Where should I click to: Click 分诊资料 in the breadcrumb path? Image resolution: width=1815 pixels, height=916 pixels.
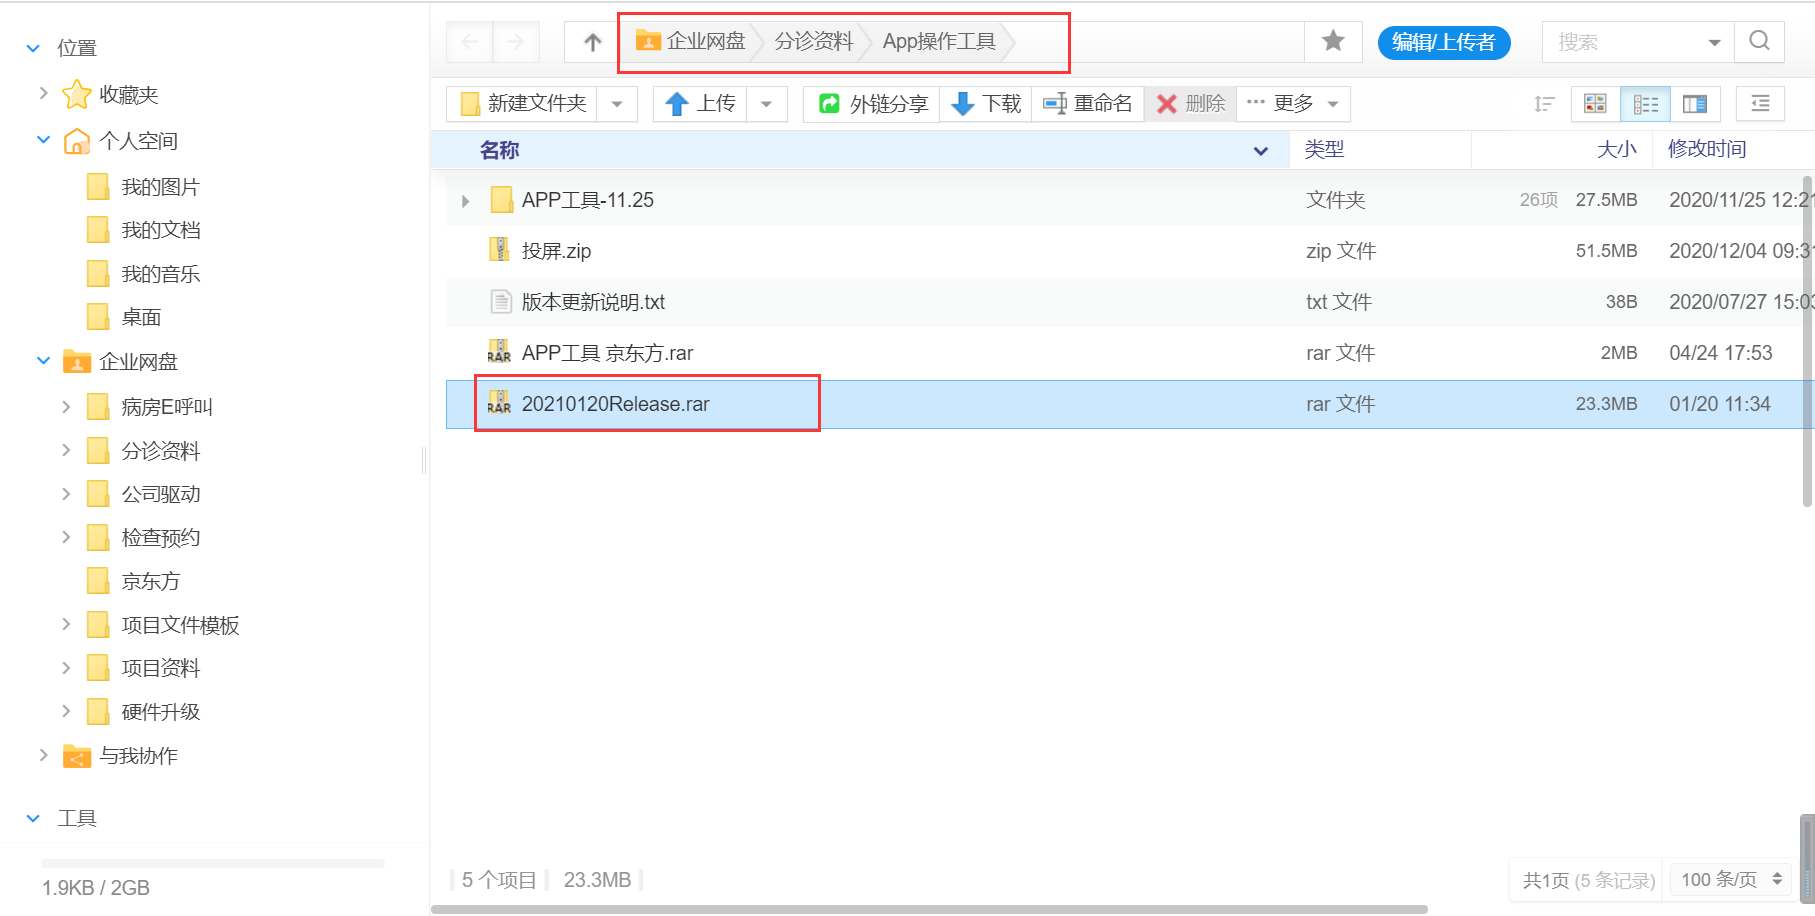[814, 41]
